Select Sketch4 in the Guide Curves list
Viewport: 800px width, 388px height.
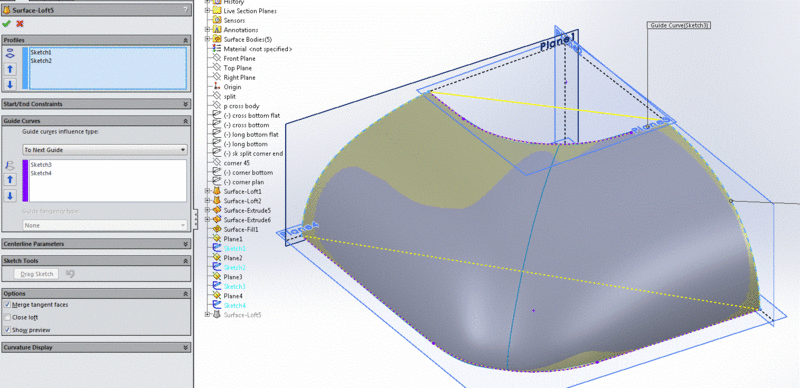(x=41, y=174)
